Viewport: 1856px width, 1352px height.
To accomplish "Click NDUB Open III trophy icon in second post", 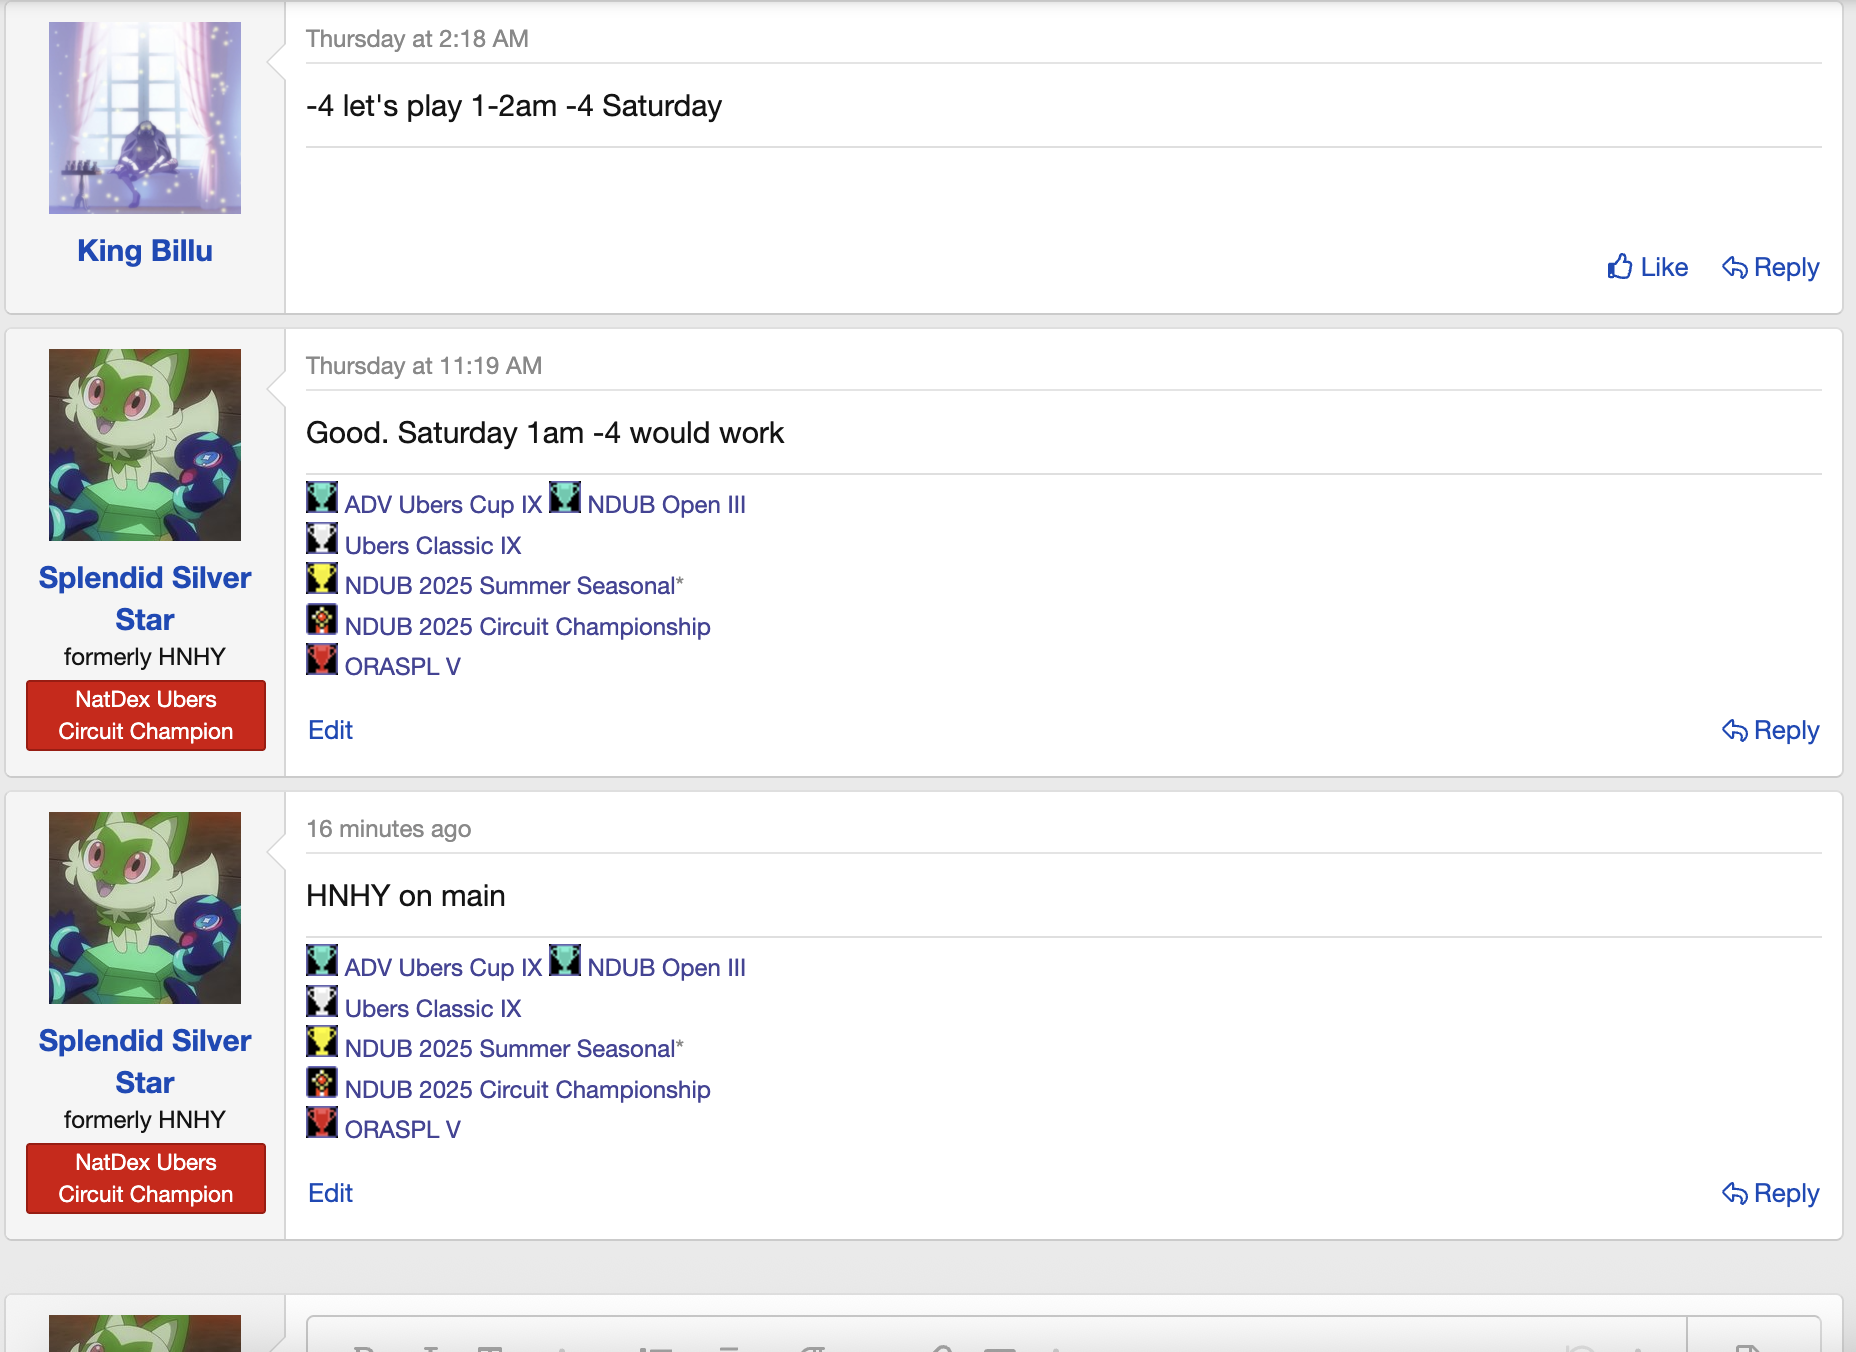I will pyautogui.click(x=565, y=498).
